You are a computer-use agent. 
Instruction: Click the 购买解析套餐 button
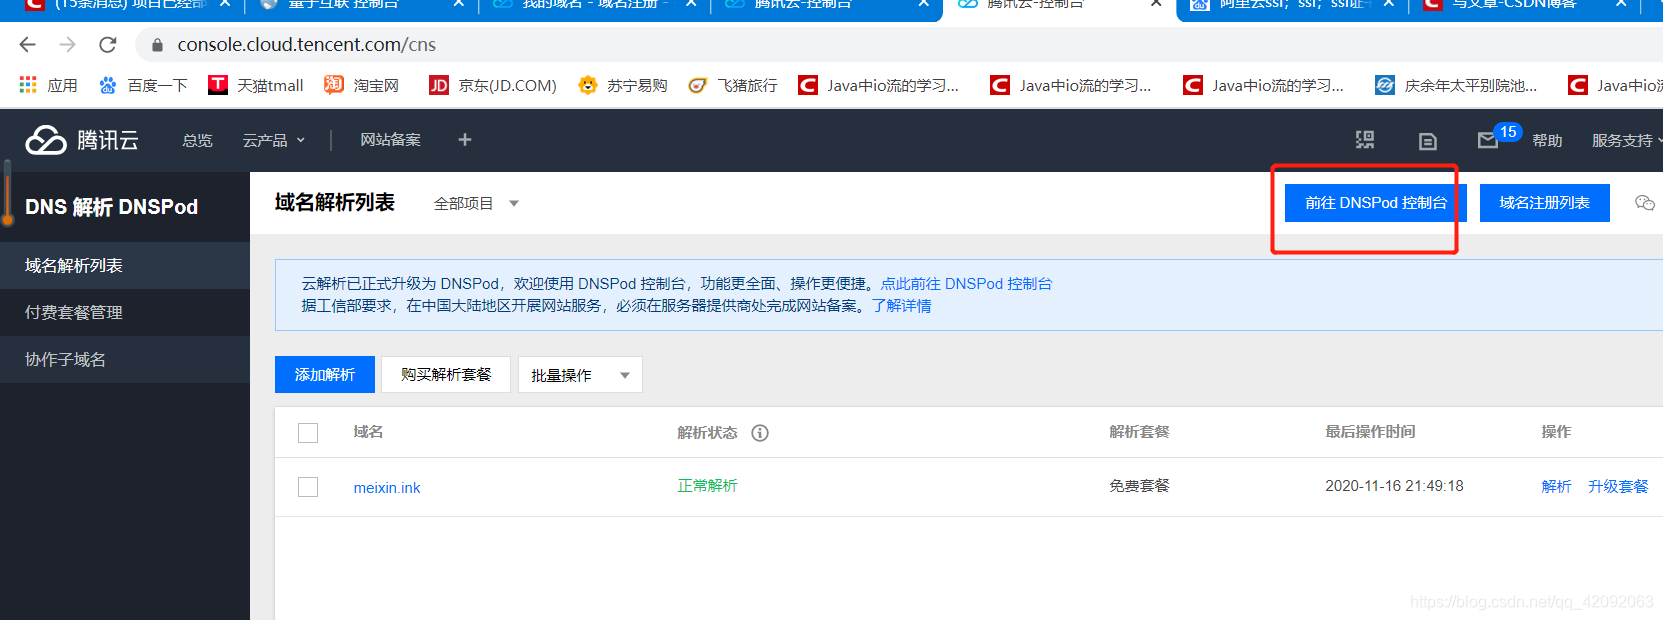pos(446,375)
